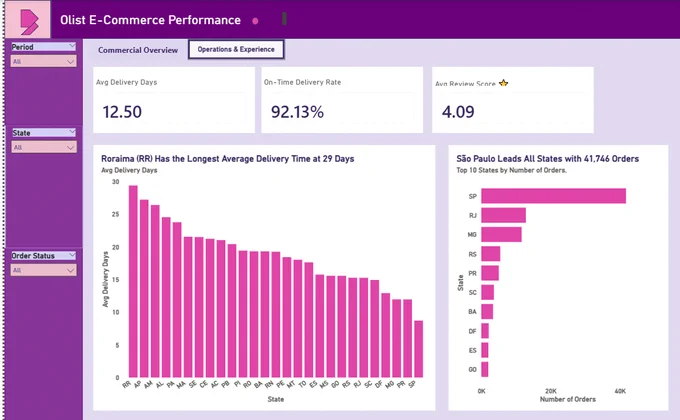Click the pink dot next to dashboard title

255,21
